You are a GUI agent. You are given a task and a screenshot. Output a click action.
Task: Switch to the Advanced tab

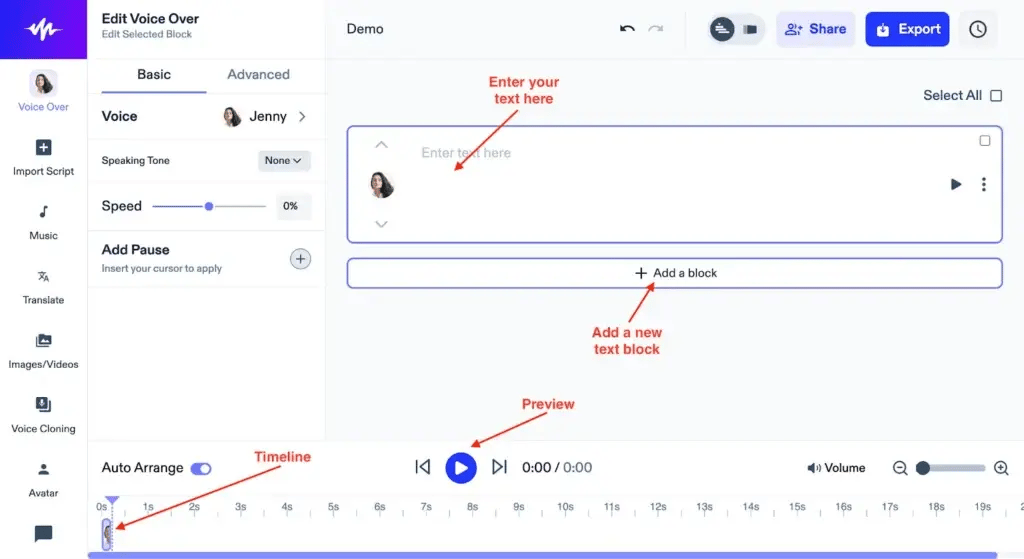258,75
